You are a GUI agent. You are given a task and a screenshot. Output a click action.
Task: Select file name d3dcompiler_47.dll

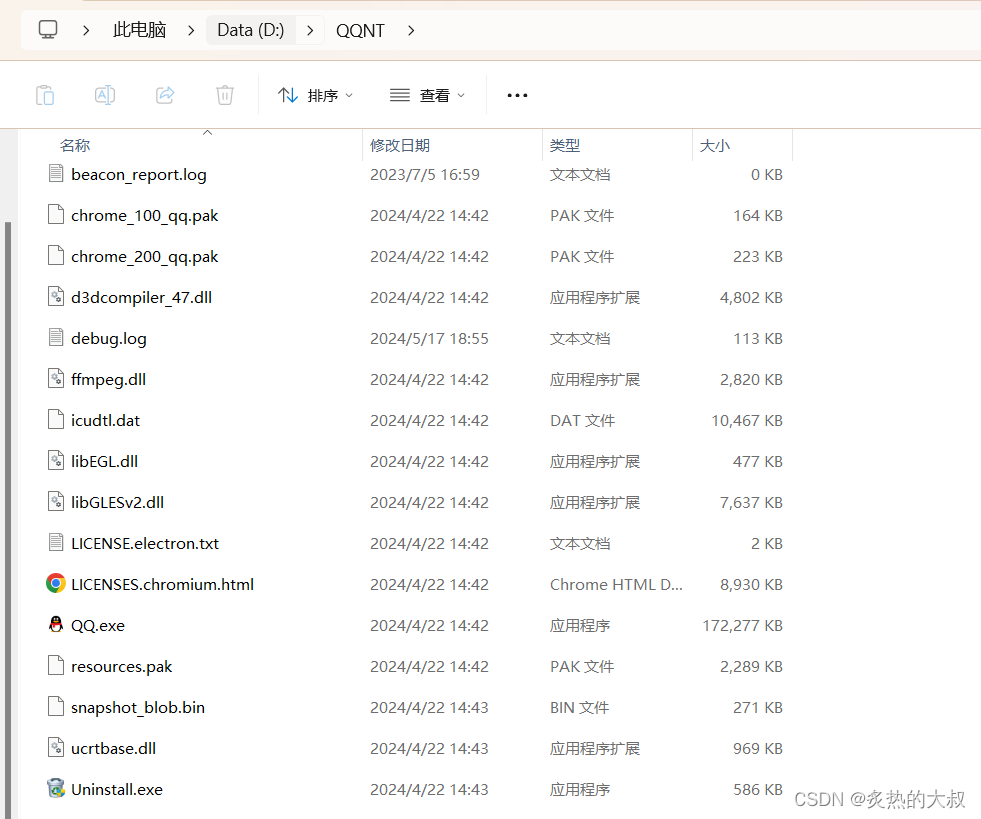pos(141,298)
